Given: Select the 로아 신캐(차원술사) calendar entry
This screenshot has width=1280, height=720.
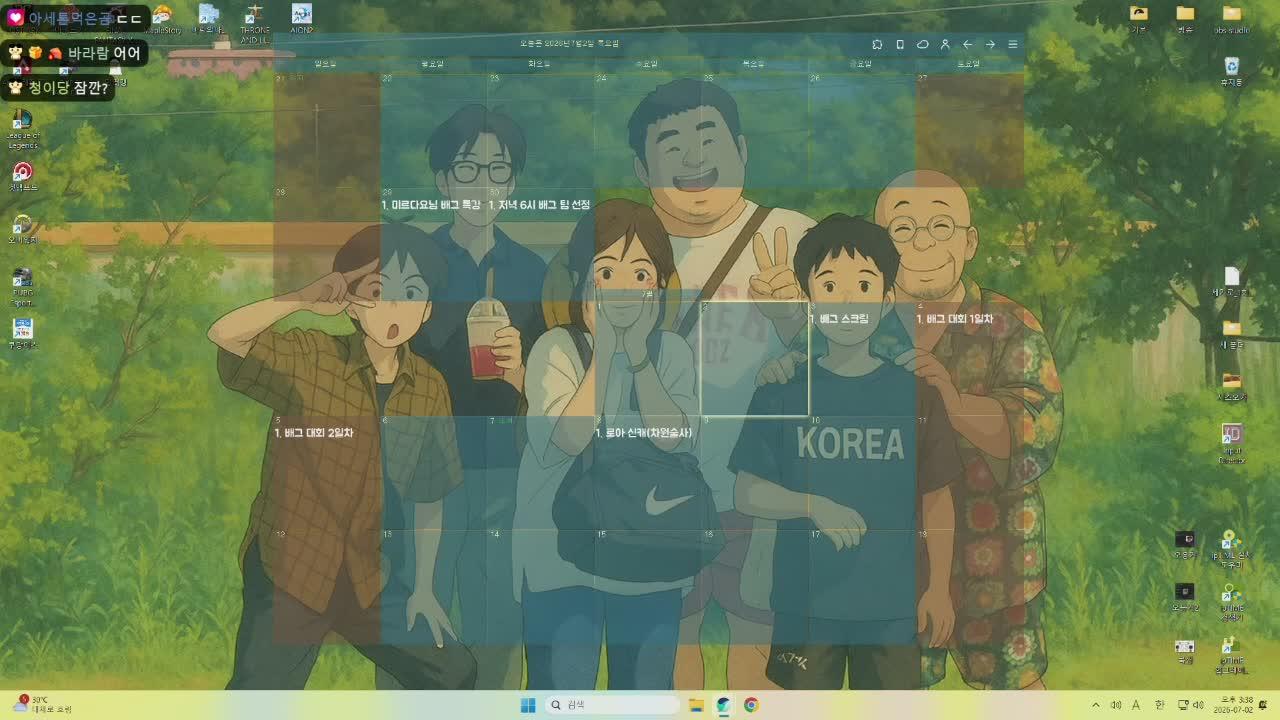Looking at the screenshot, I should click(644, 433).
